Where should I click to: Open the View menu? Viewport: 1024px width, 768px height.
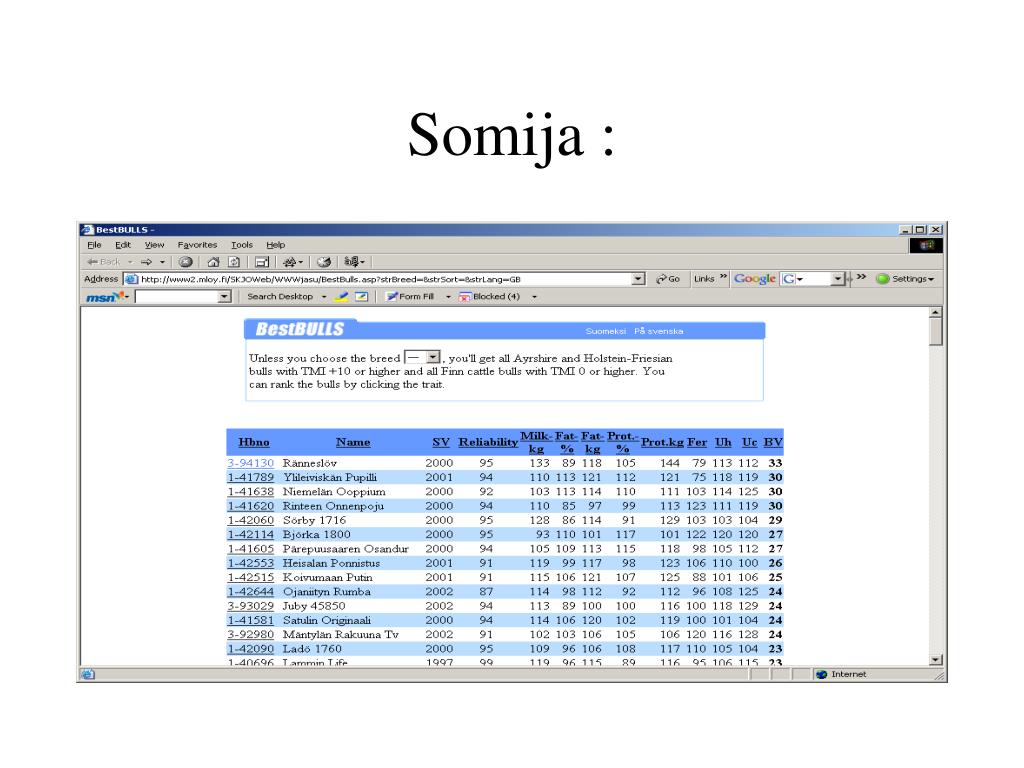(x=154, y=245)
